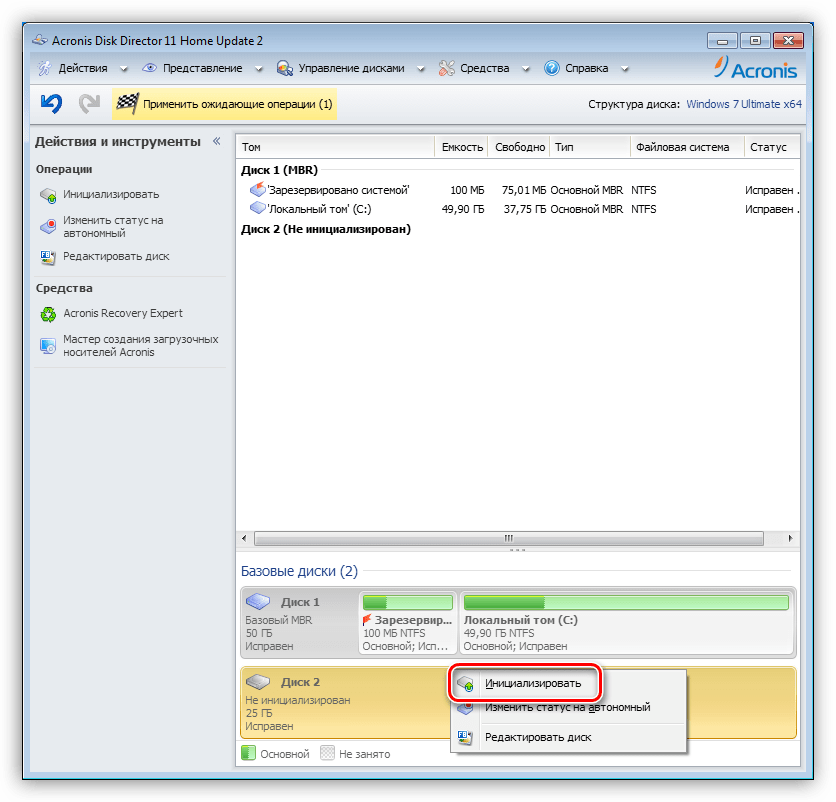Screen dimensions: 836x802
Task: Open the Представление menu
Action: 203,68
